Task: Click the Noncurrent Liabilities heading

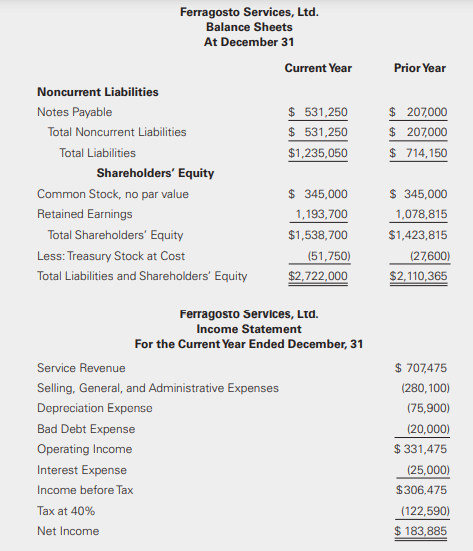Action: point(98,92)
